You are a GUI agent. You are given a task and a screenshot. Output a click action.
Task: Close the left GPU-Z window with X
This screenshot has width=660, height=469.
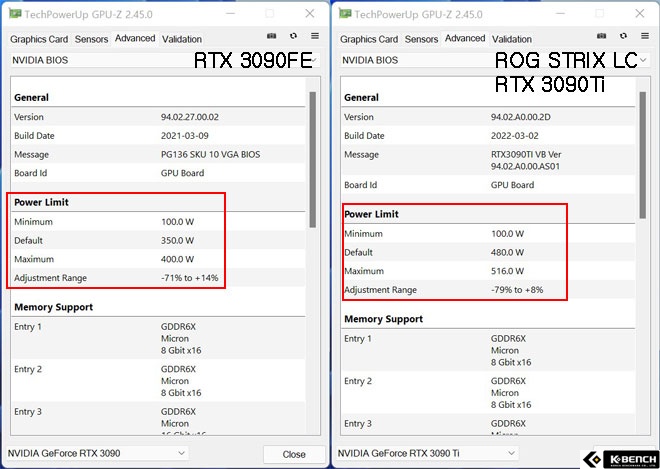click(310, 13)
